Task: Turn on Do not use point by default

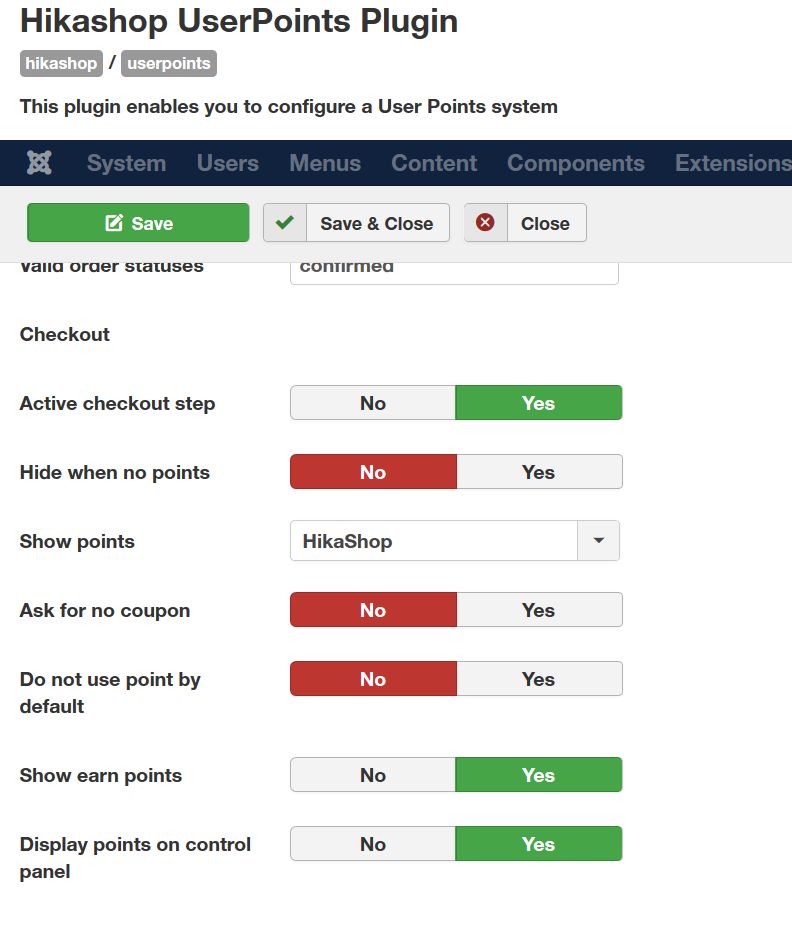Action: pyautogui.click(x=538, y=679)
